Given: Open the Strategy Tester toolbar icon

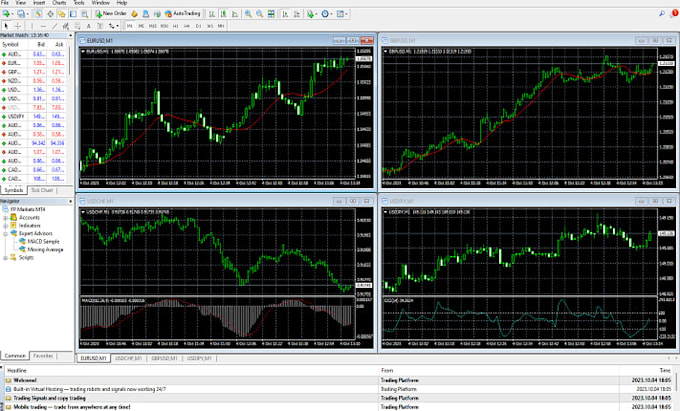Looking at the screenshot, I should pyautogui.click(x=85, y=14).
